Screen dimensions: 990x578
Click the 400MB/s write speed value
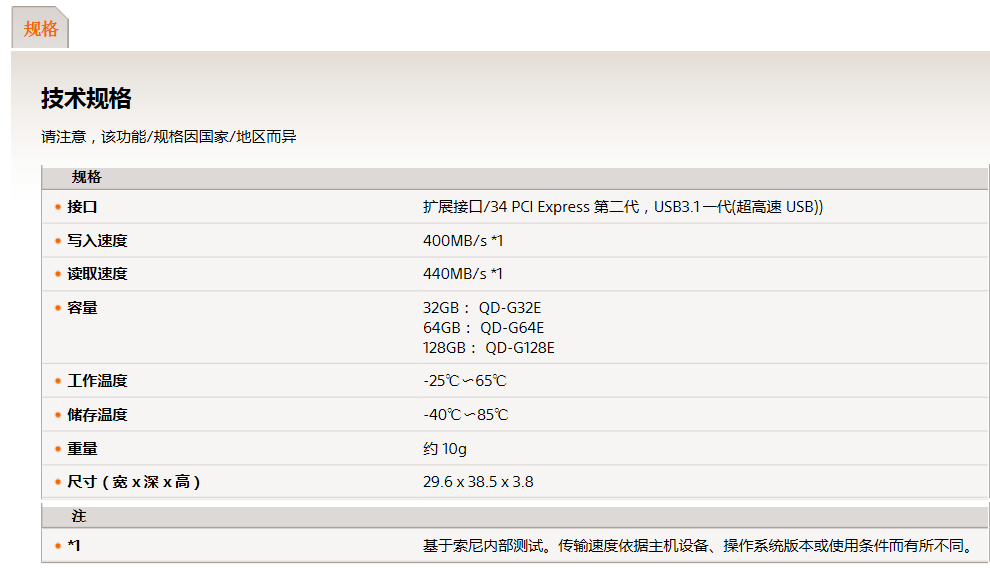(463, 241)
